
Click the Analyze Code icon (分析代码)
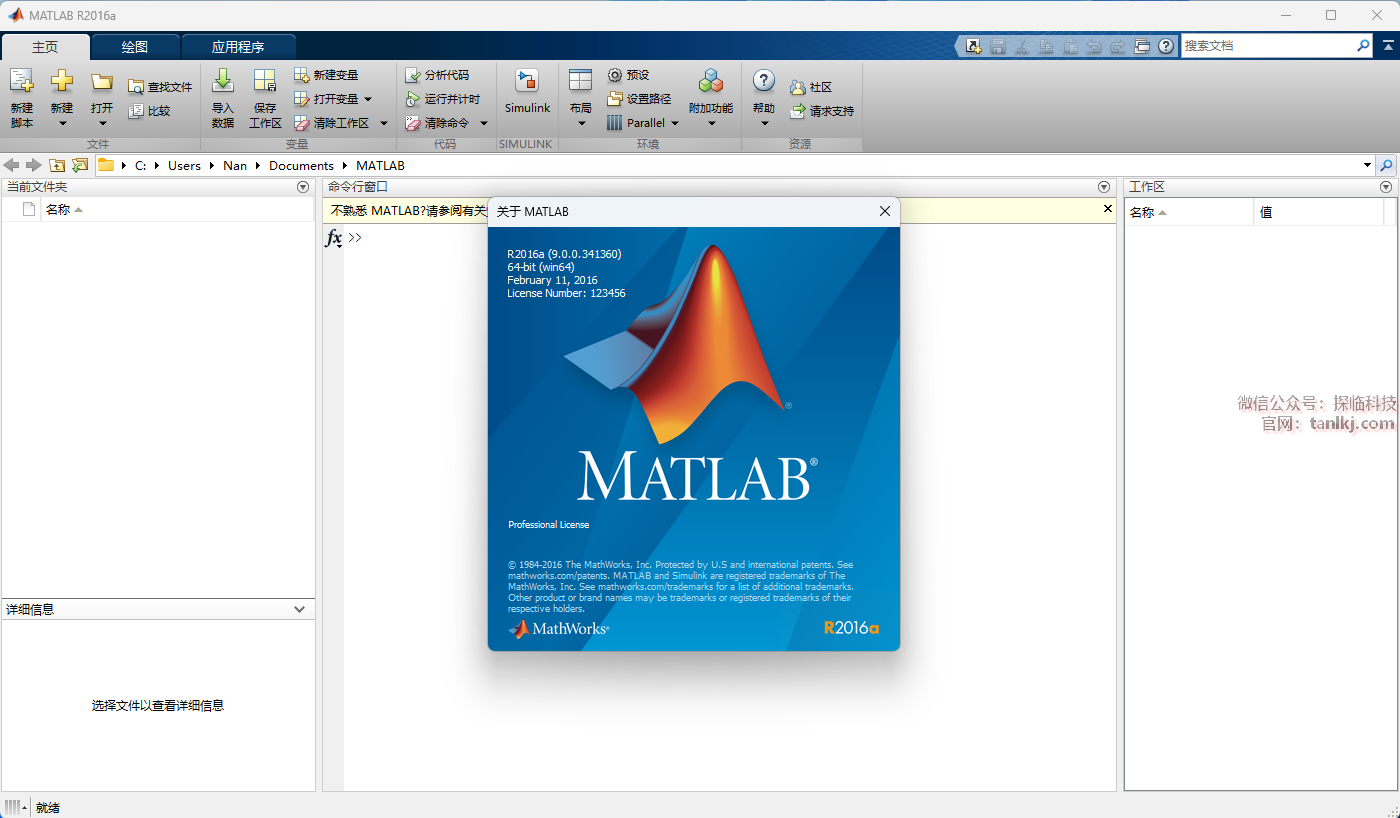413,75
